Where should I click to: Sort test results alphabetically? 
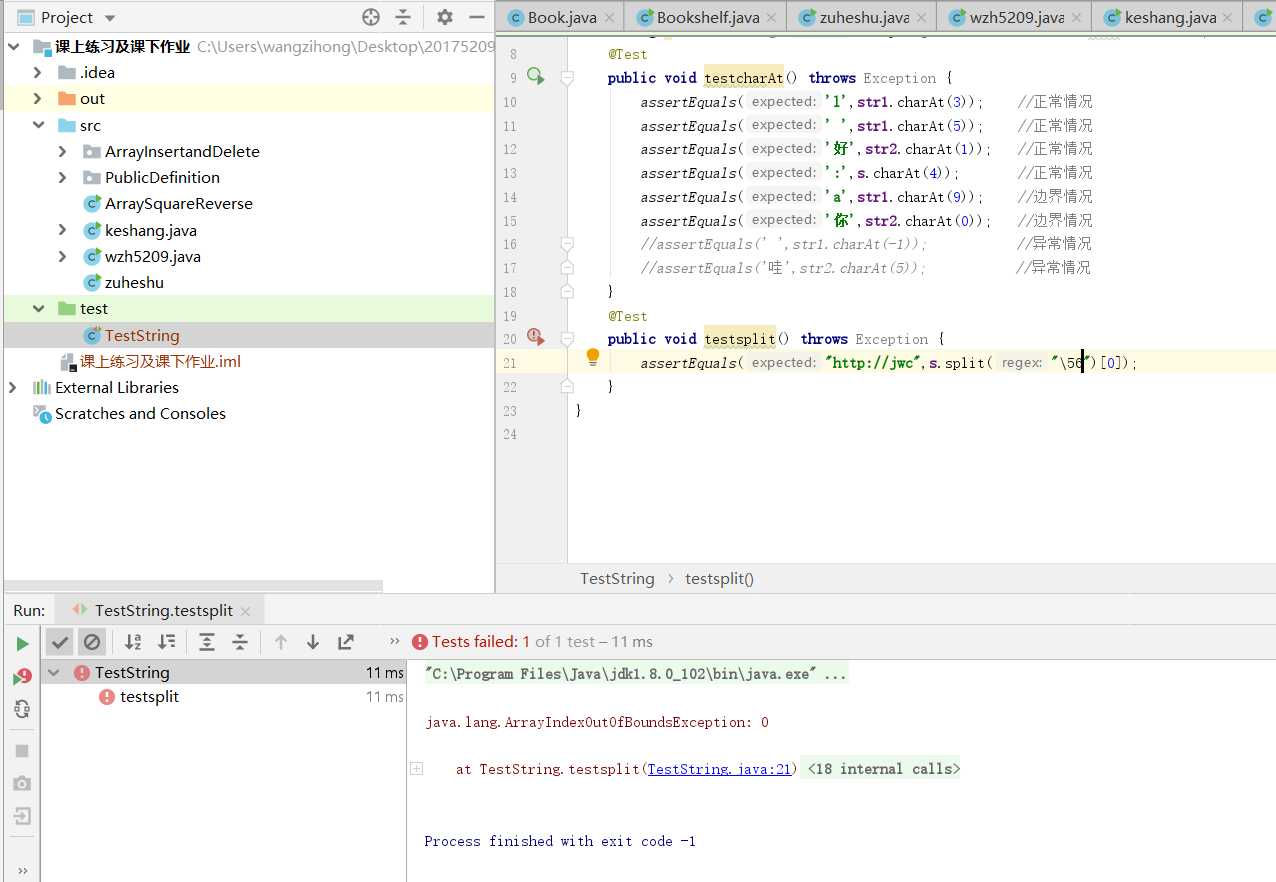coord(133,642)
